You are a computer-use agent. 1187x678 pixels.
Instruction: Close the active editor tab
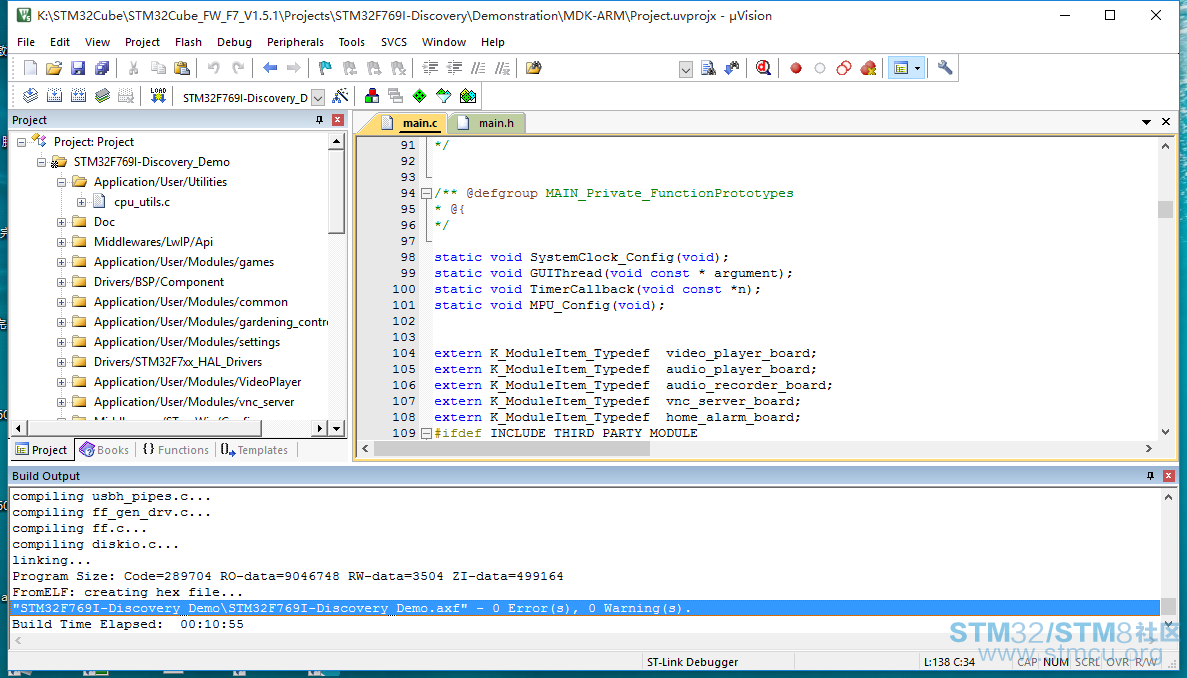[x=1166, y=122]
